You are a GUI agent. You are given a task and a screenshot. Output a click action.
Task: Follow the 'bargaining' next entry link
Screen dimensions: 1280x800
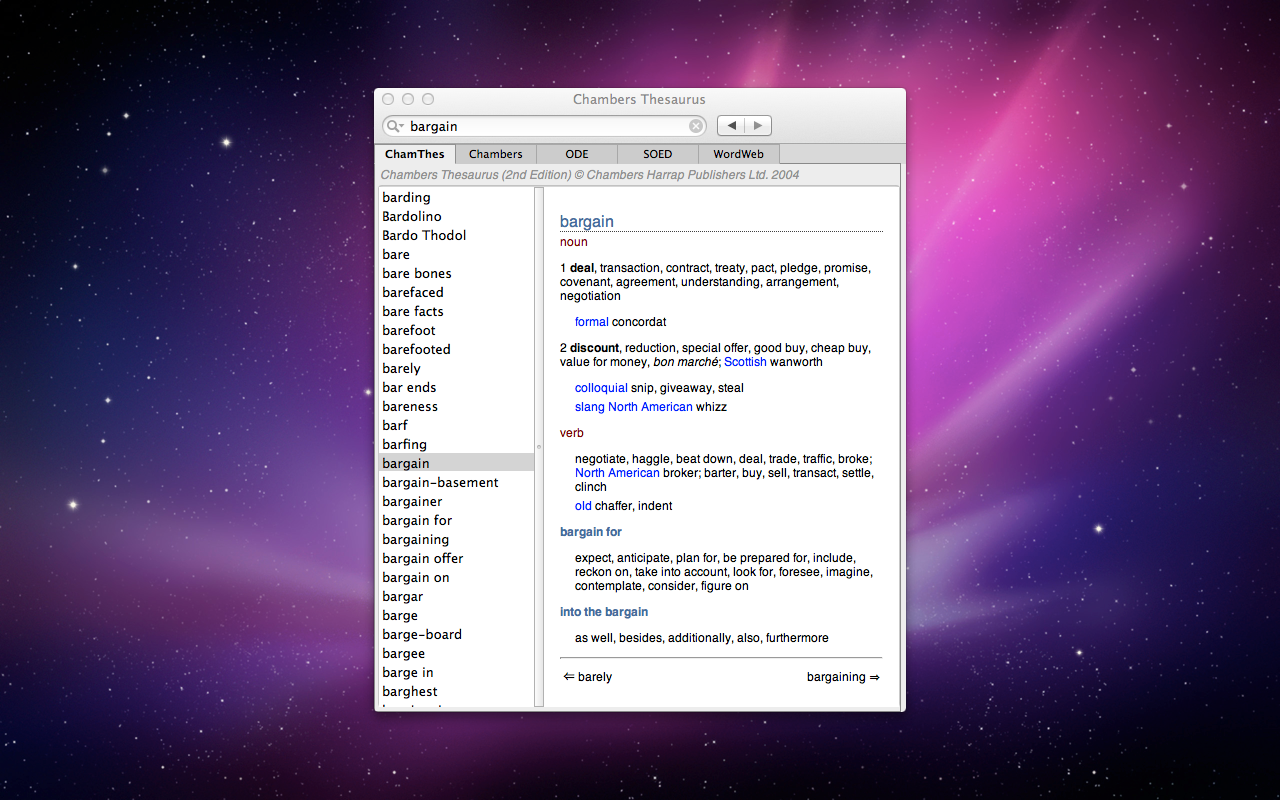[x=842, y=677]
